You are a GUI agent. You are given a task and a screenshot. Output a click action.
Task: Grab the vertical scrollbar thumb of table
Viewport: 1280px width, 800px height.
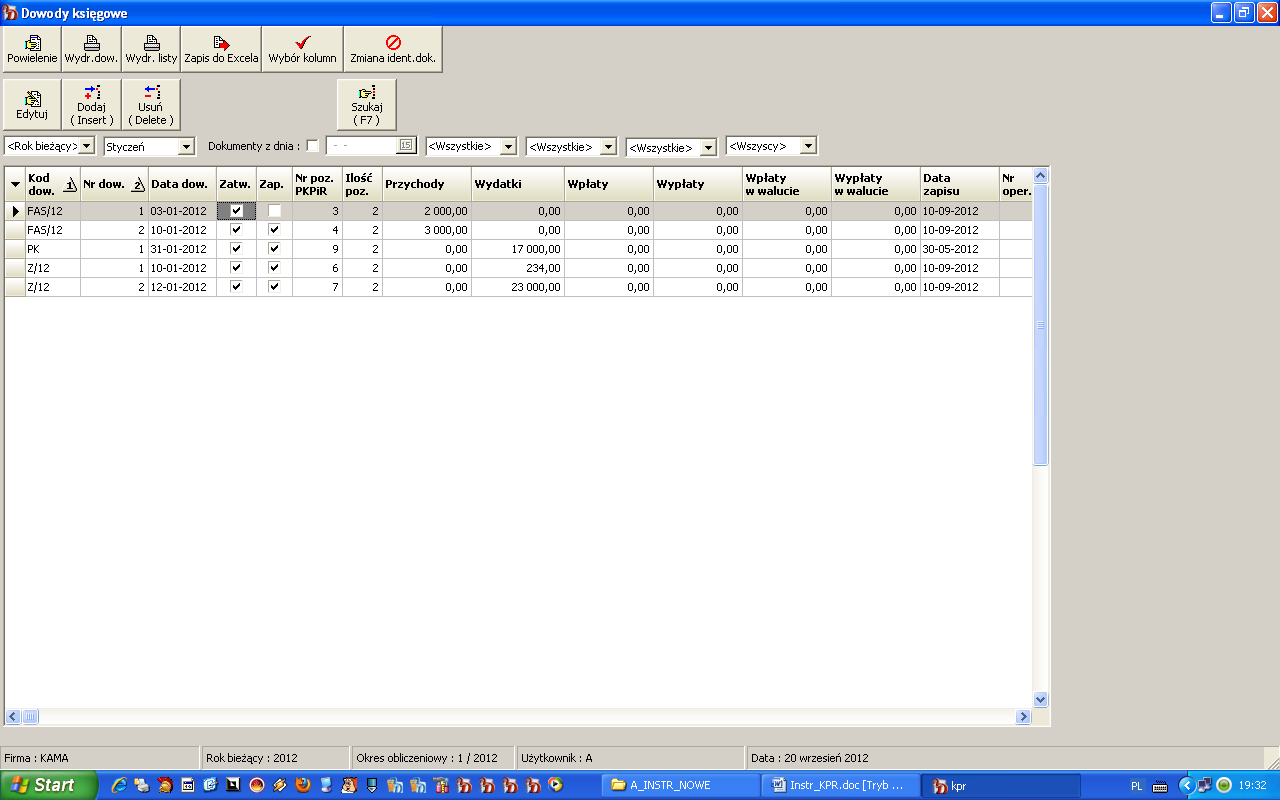coord(1040,325)
